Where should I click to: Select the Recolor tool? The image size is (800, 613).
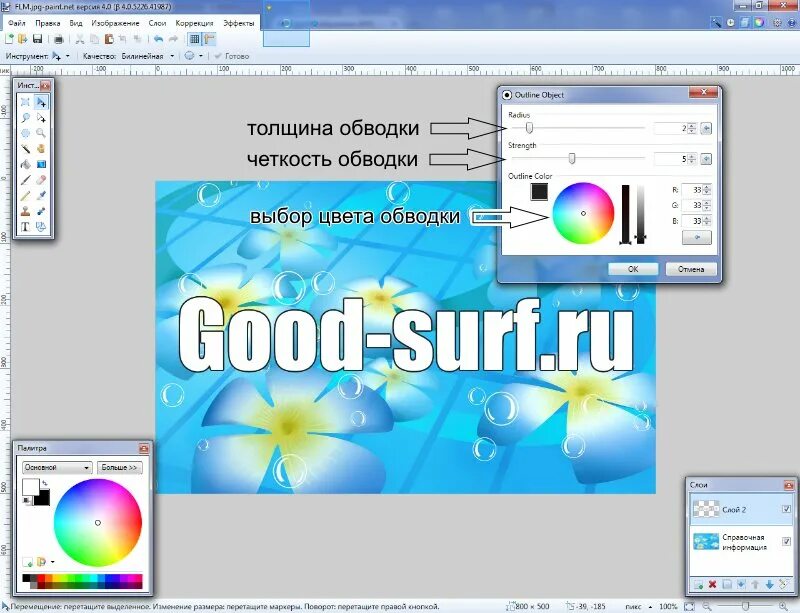pyautogui.click(x=41, y=211)
